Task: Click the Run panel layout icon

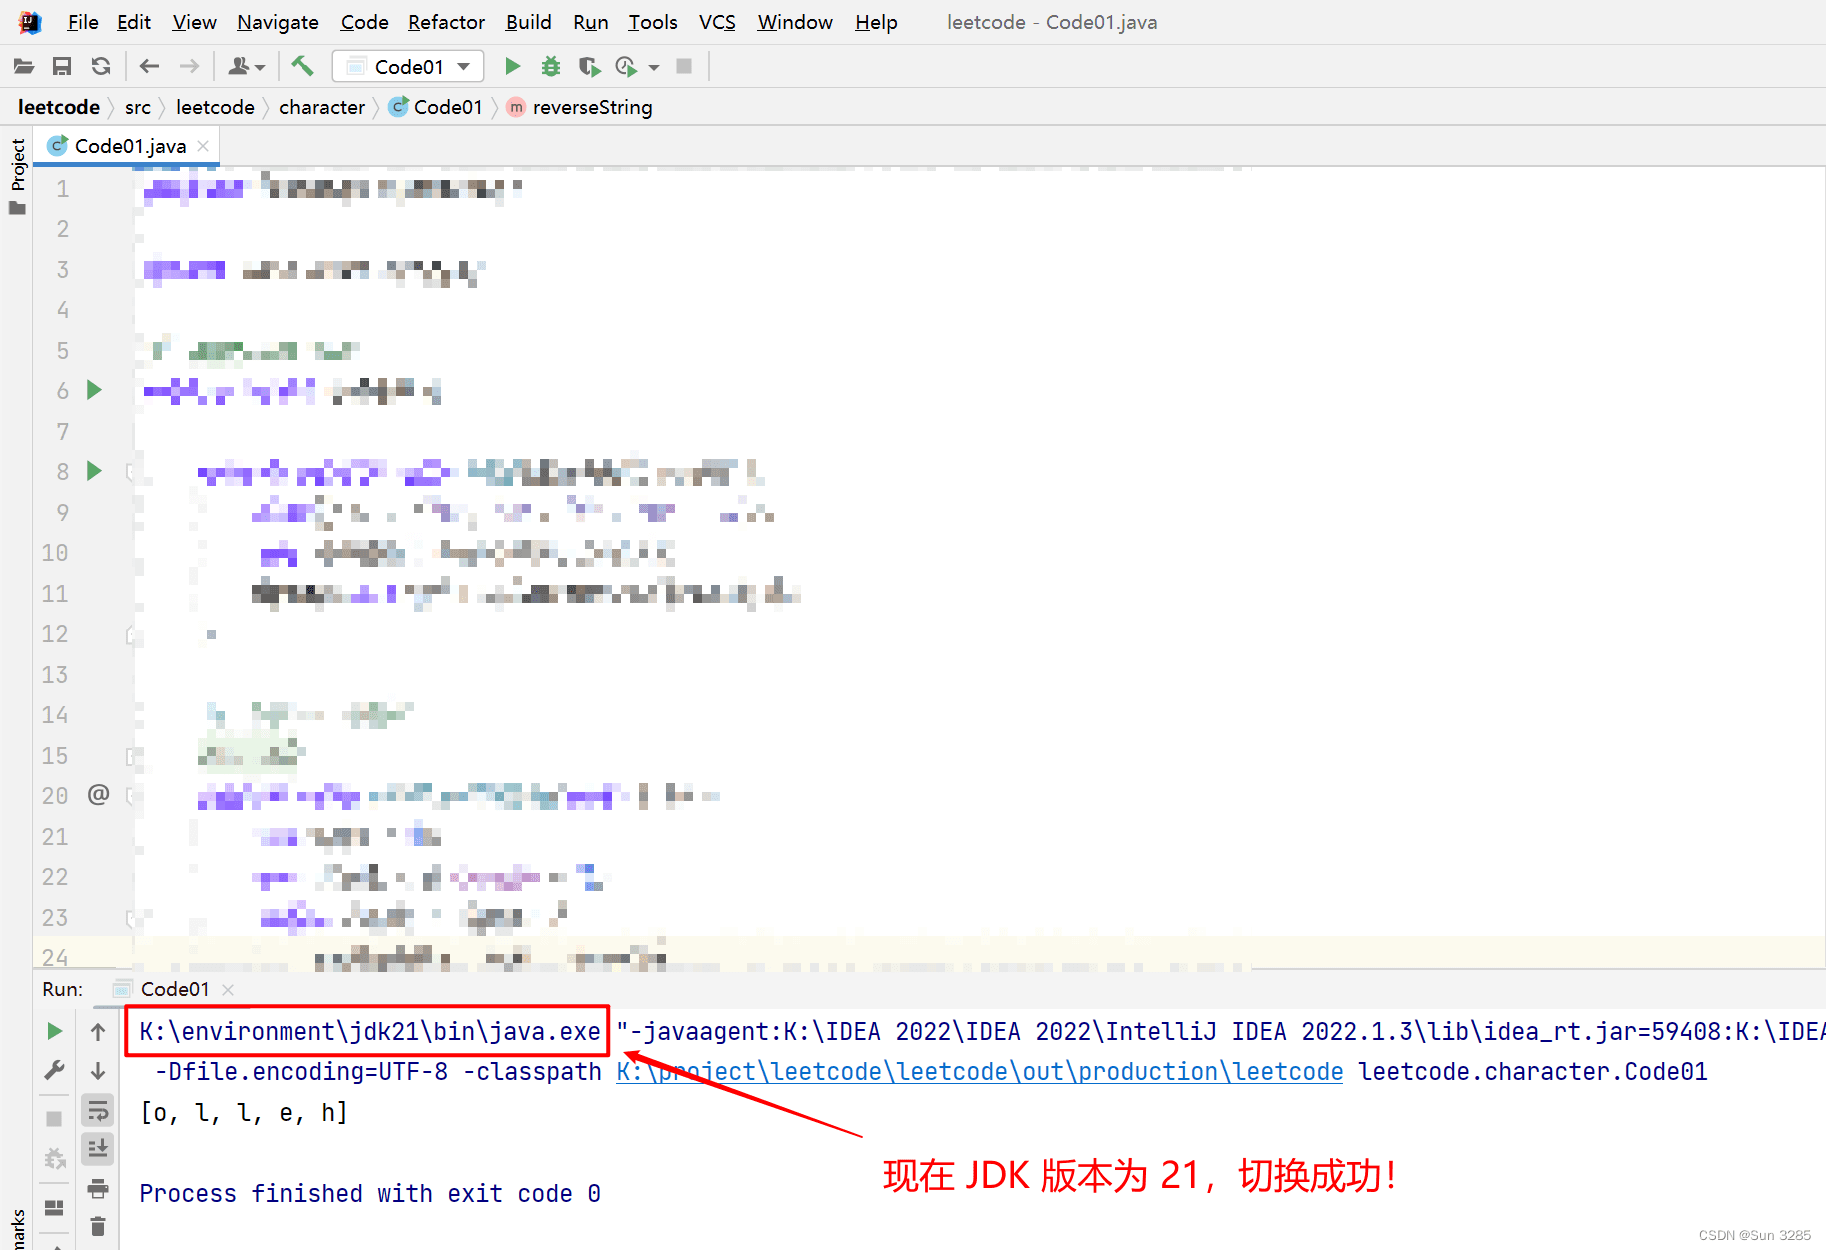Action: pyautogui.click(x=55, y=1207)
